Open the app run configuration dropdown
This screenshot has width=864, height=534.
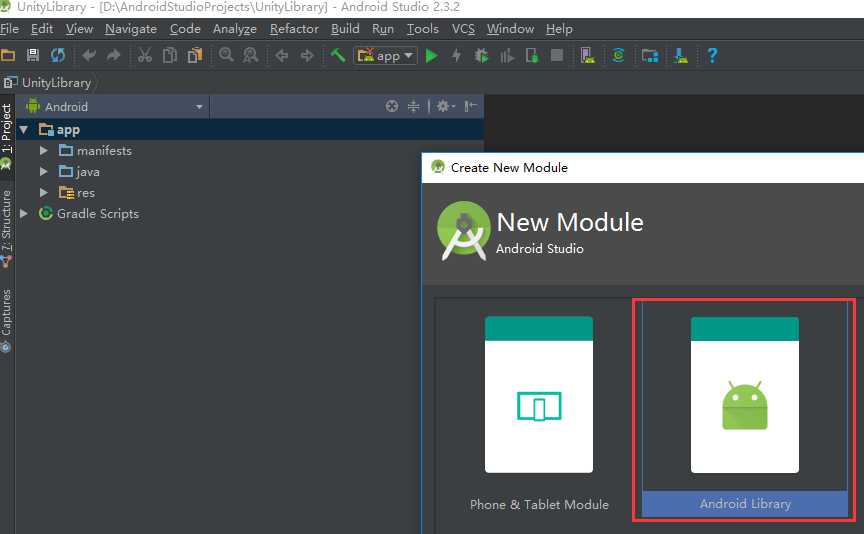[386, 56]
